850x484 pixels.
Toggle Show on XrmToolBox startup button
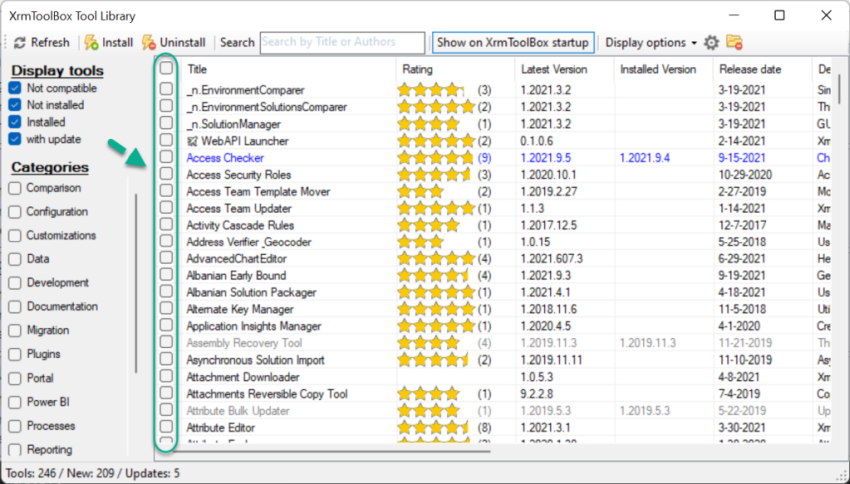coord(513,42)
